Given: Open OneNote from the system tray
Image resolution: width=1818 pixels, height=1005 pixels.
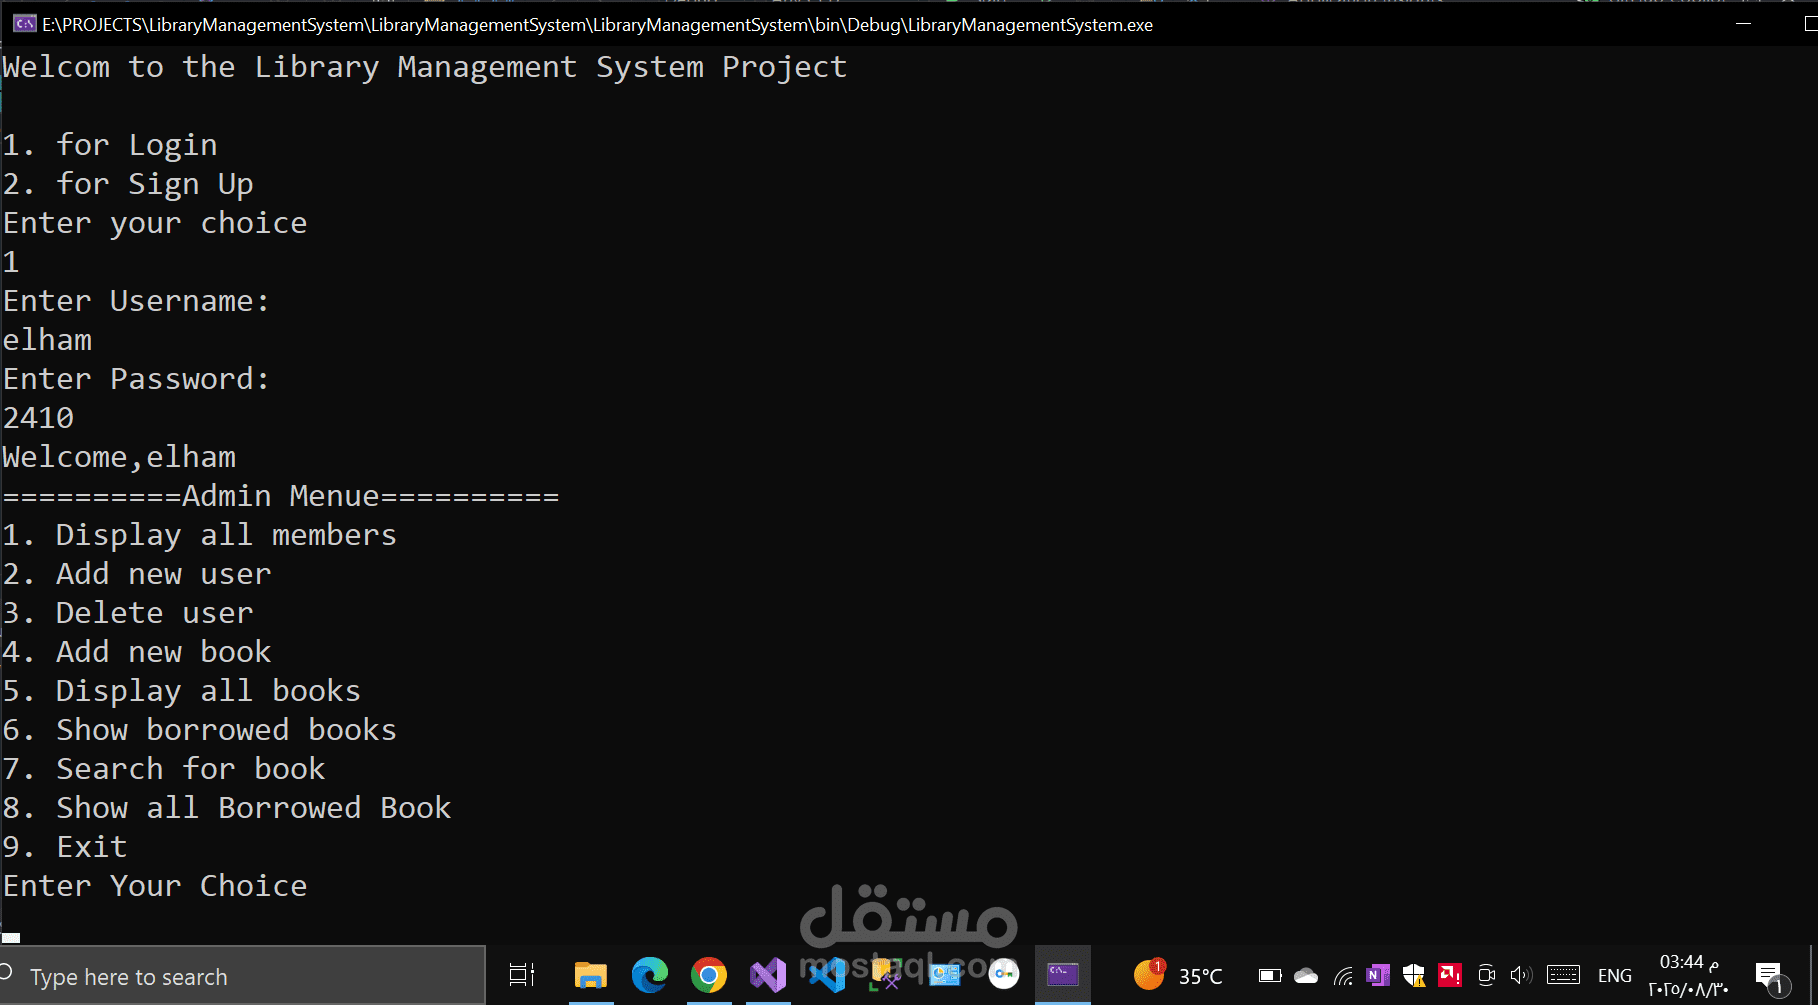Looking at the screenshot, I should pos(1378,974).
